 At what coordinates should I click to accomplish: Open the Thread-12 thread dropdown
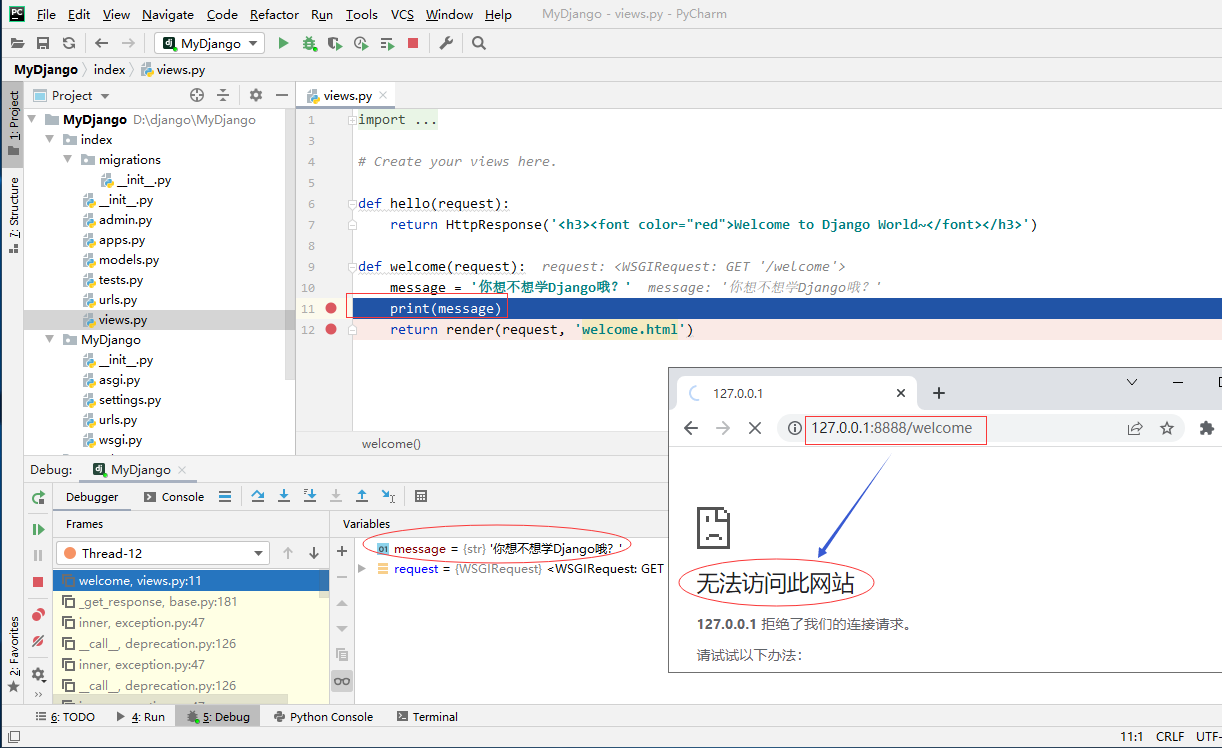pyautogui.click(x=164, y=553)
